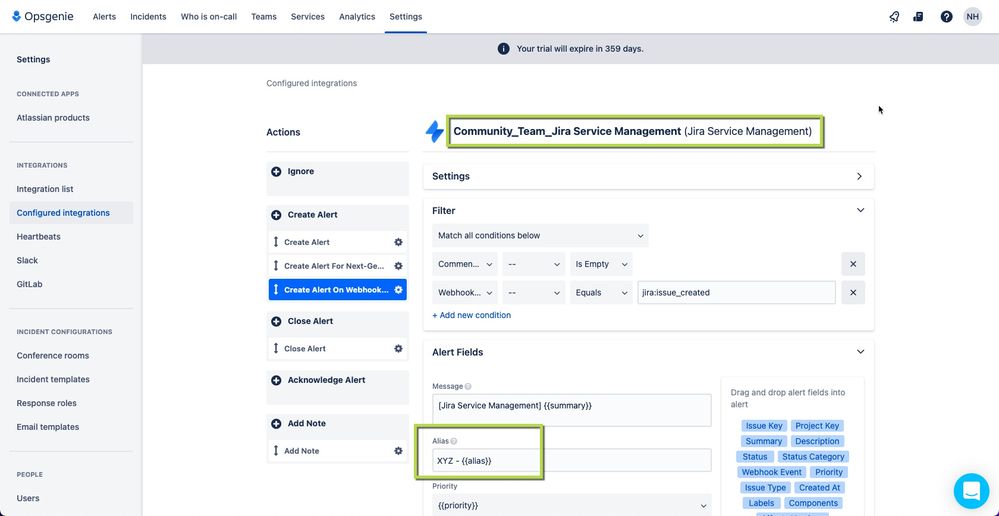This screenshot has height=516, width=999.
Task: Open Slack in the sidebar
Action: [27, 261]
